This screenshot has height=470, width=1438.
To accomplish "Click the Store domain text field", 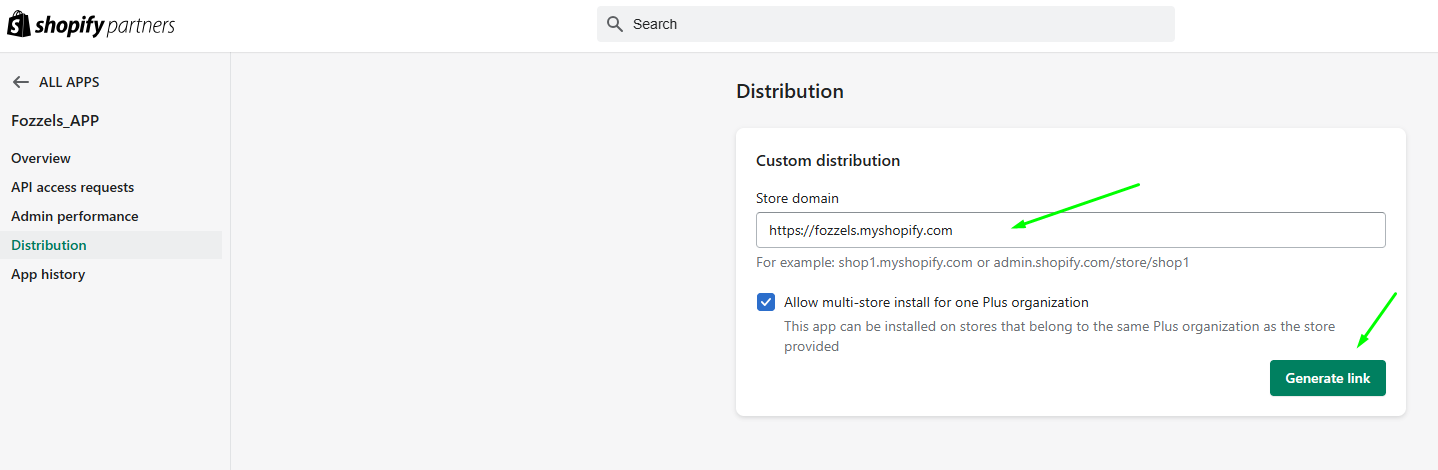I will [x=1070, y=230].
